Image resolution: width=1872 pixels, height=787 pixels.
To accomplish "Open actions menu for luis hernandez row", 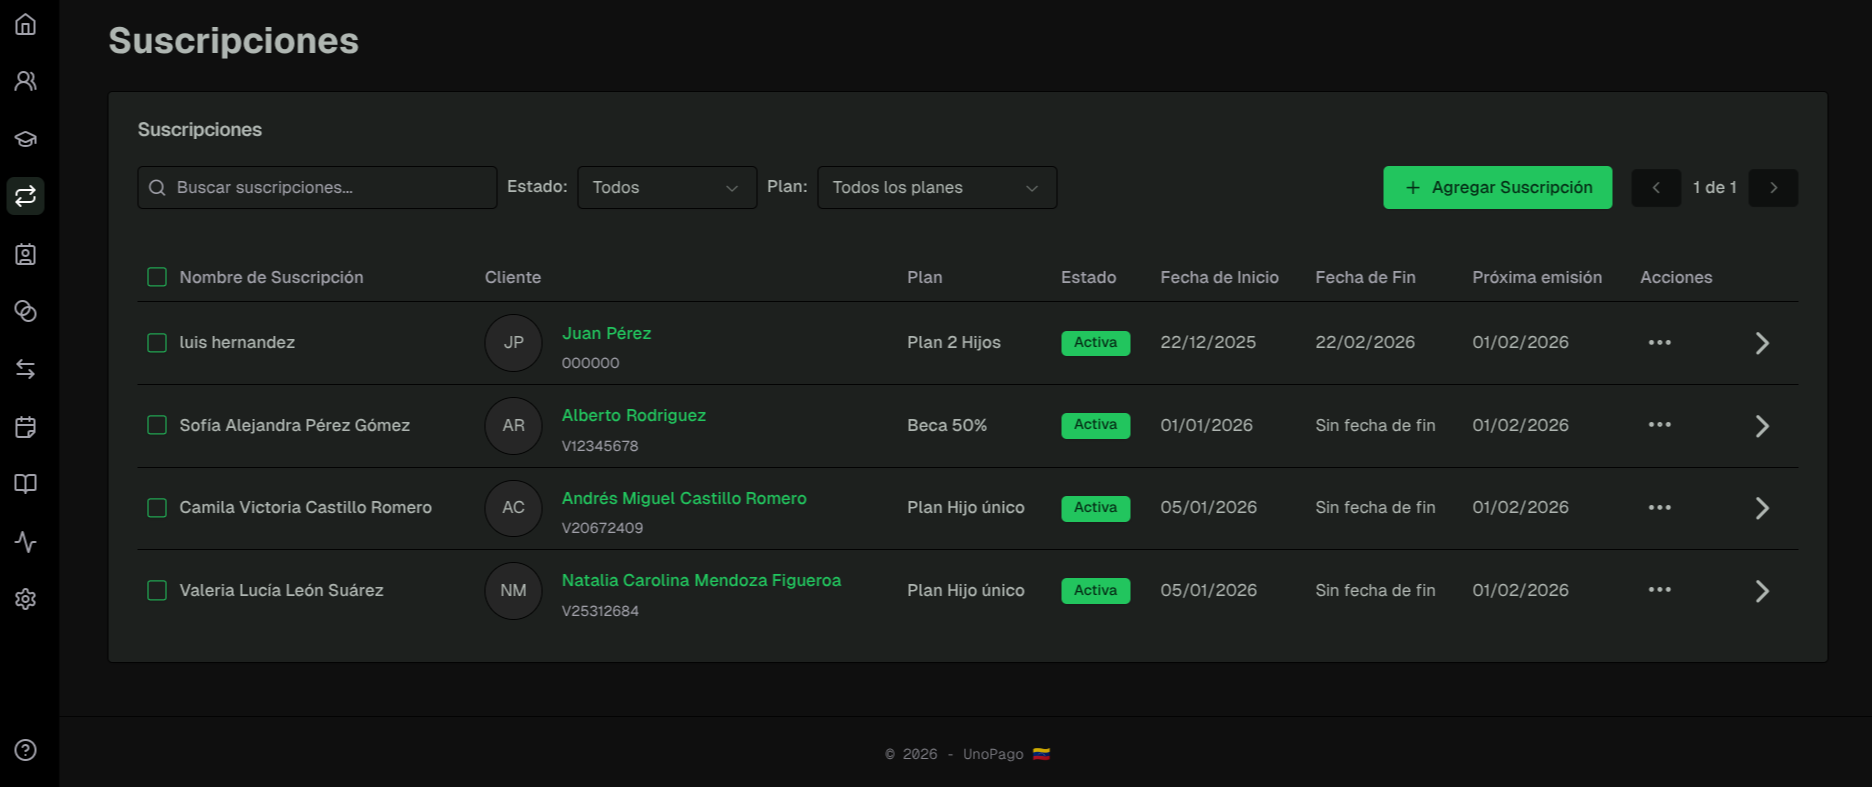I will (1659, 343).
